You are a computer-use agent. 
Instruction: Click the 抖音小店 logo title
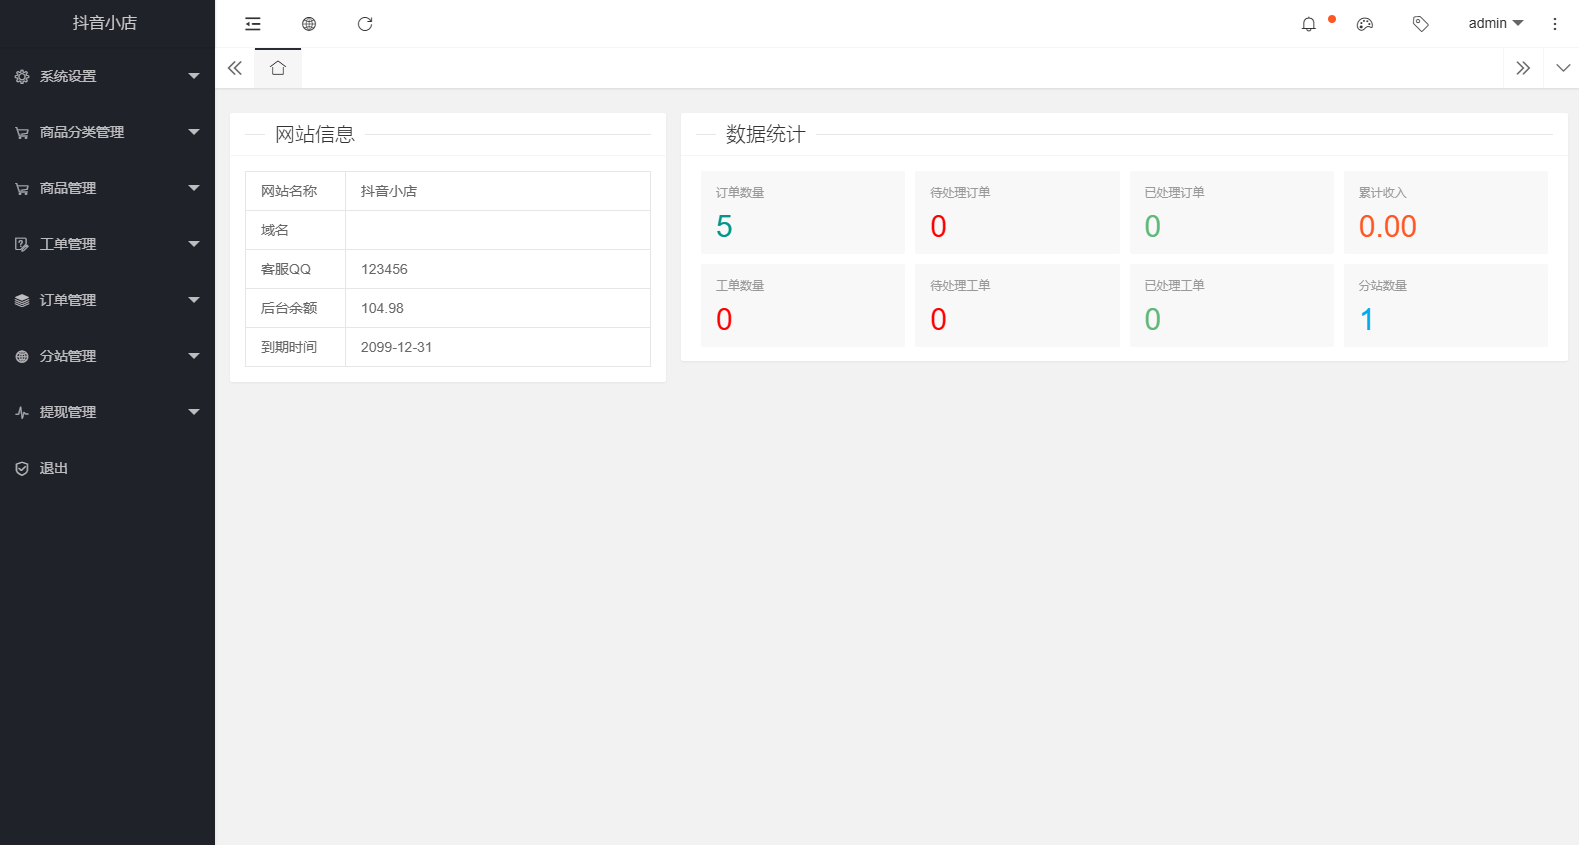(x=105, y=23)
